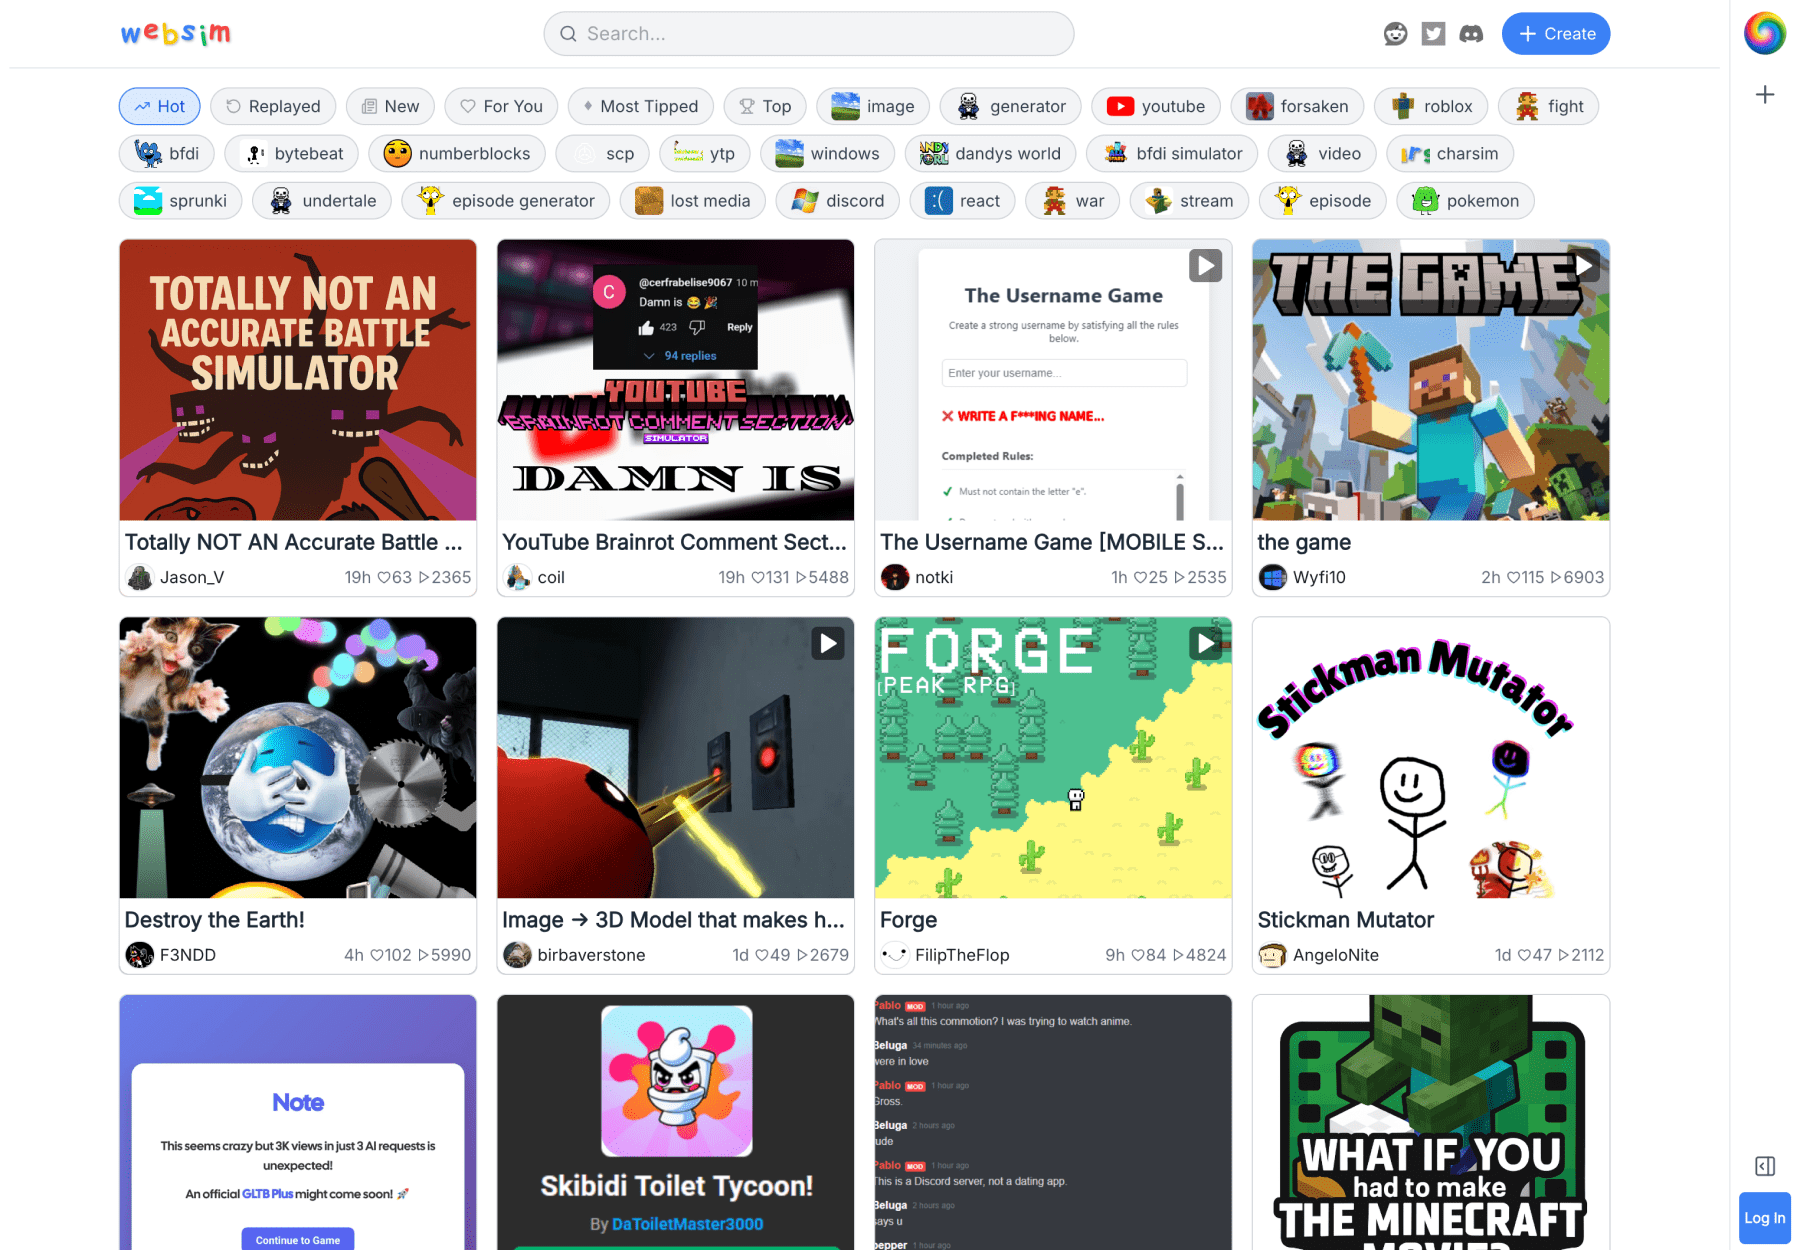Open FilipTheFlop's user avatar

pyautogui.click(x=895, y=955)
